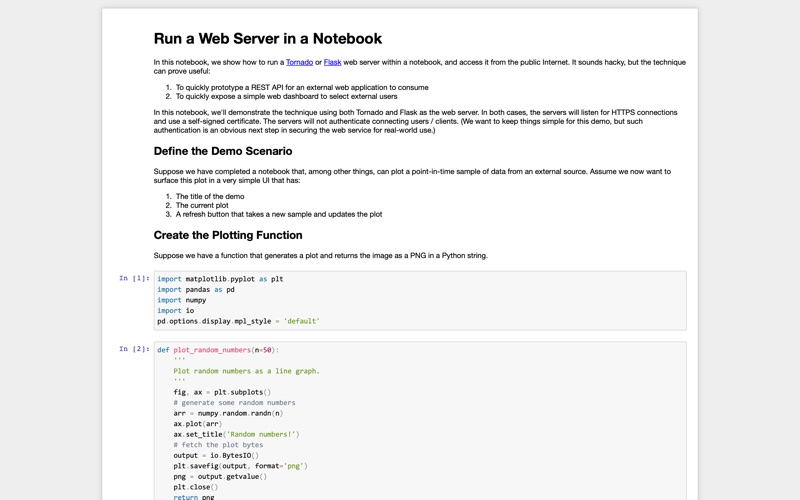Select the In [1] cell prompt
The image size is (800, 500).
pyautogui.click(x=134, y=279)
